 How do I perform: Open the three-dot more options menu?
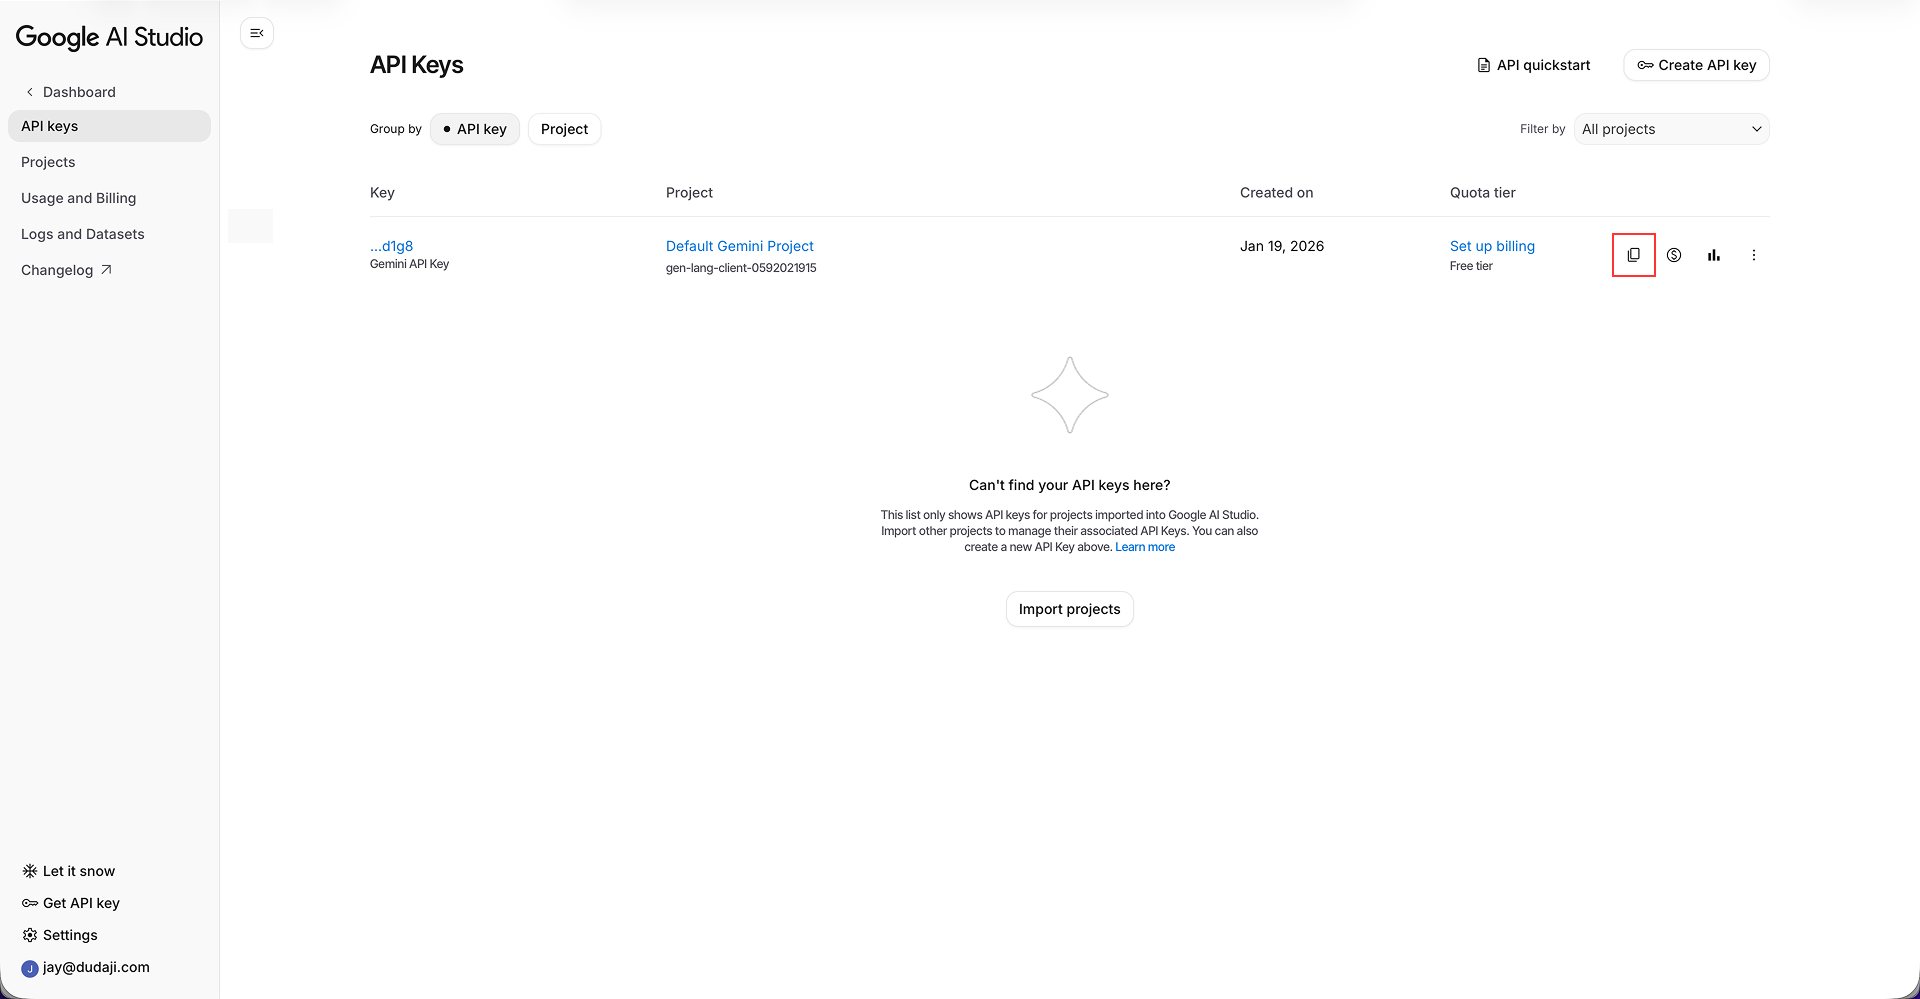coord(1753,255)
